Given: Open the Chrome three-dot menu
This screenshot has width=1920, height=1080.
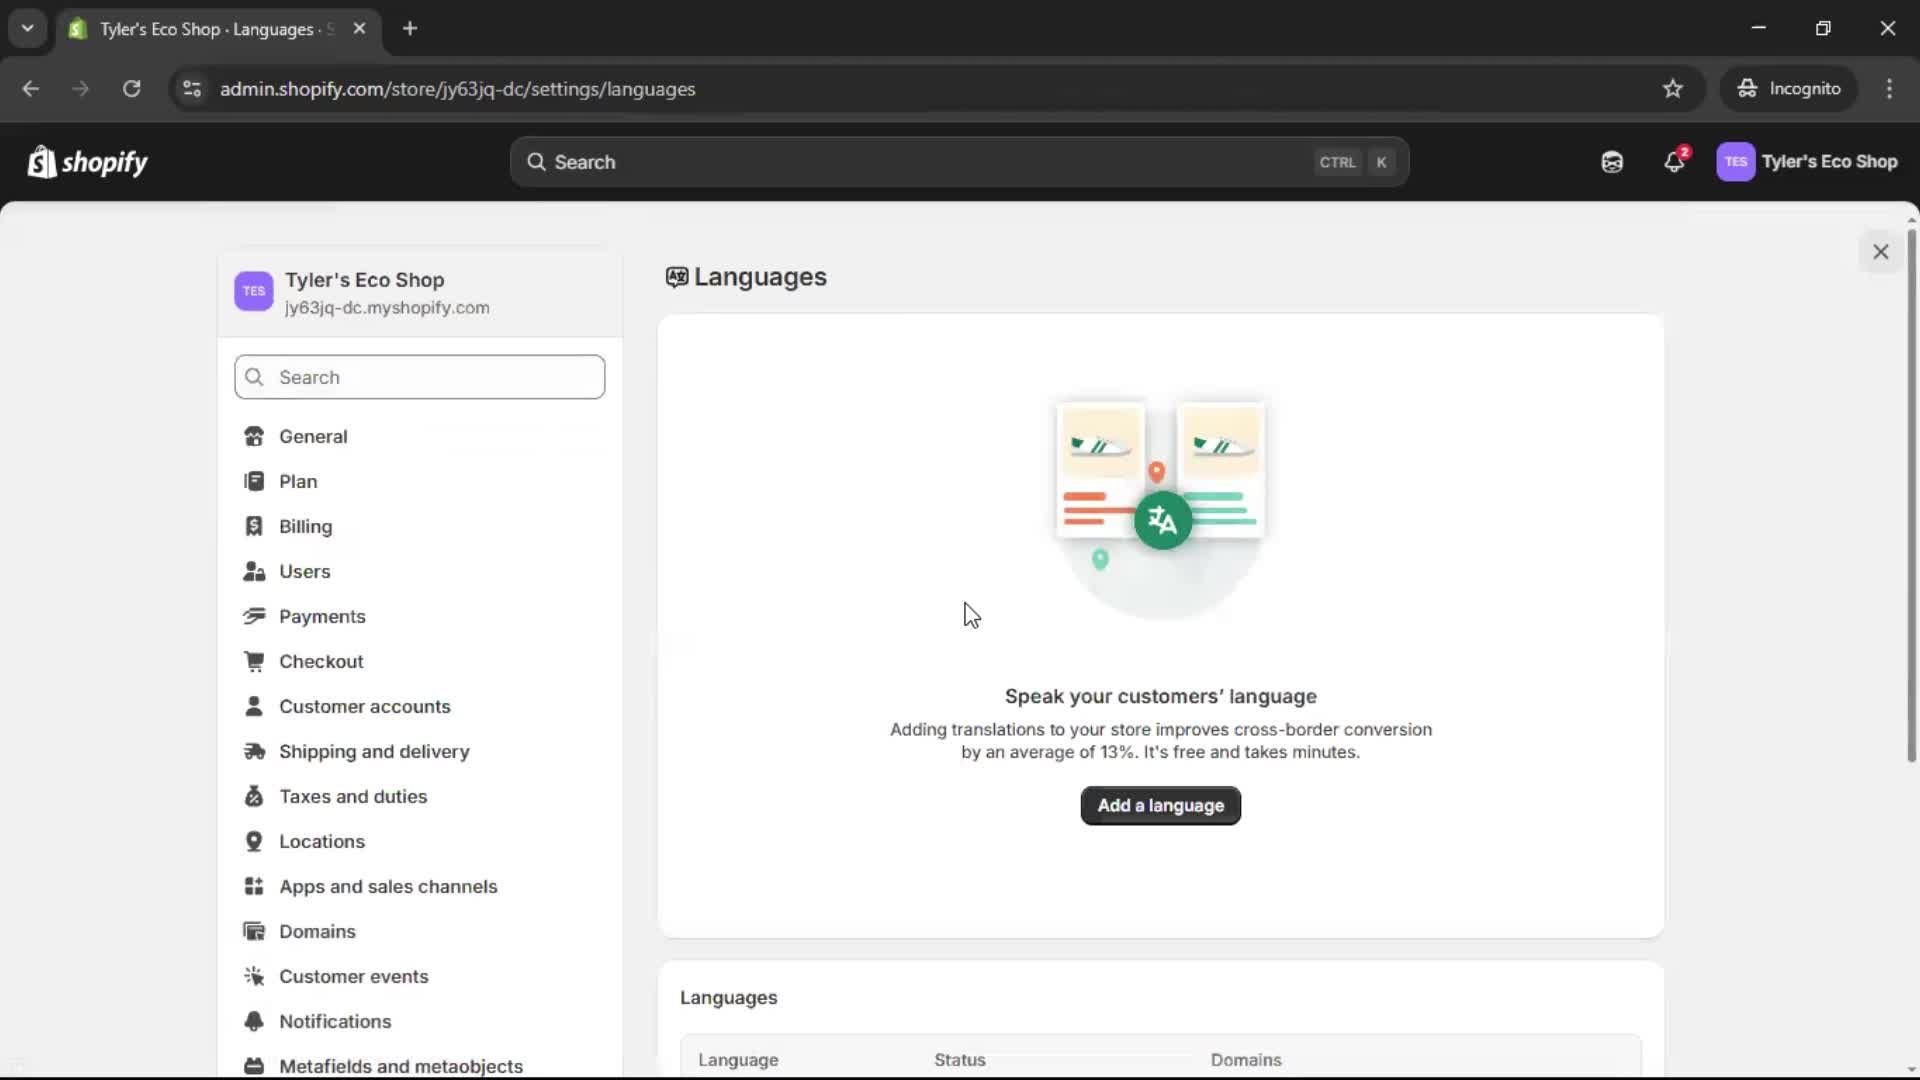Looking at the screenshot, I should point(1889,89).
